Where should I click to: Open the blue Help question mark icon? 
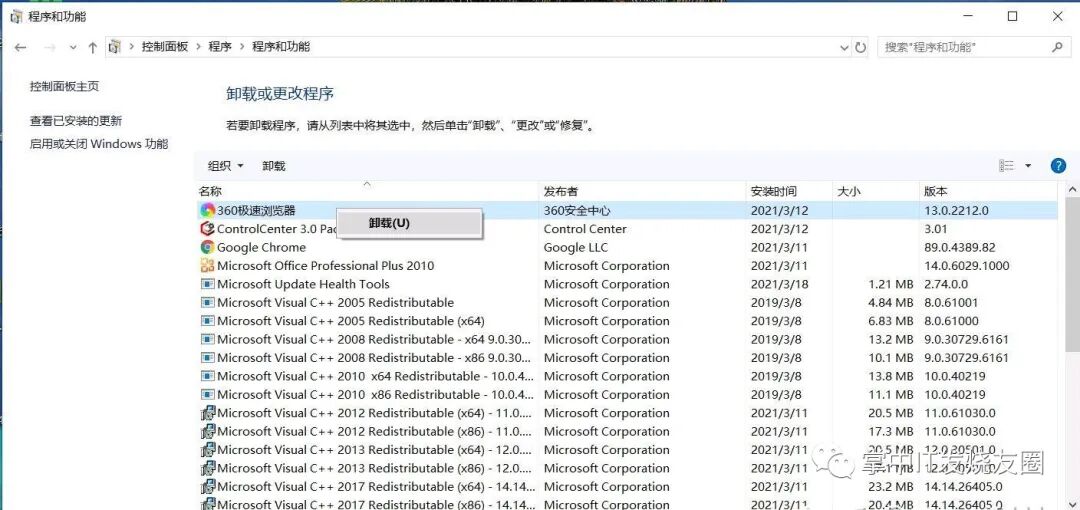click(x=1058, y=165)
